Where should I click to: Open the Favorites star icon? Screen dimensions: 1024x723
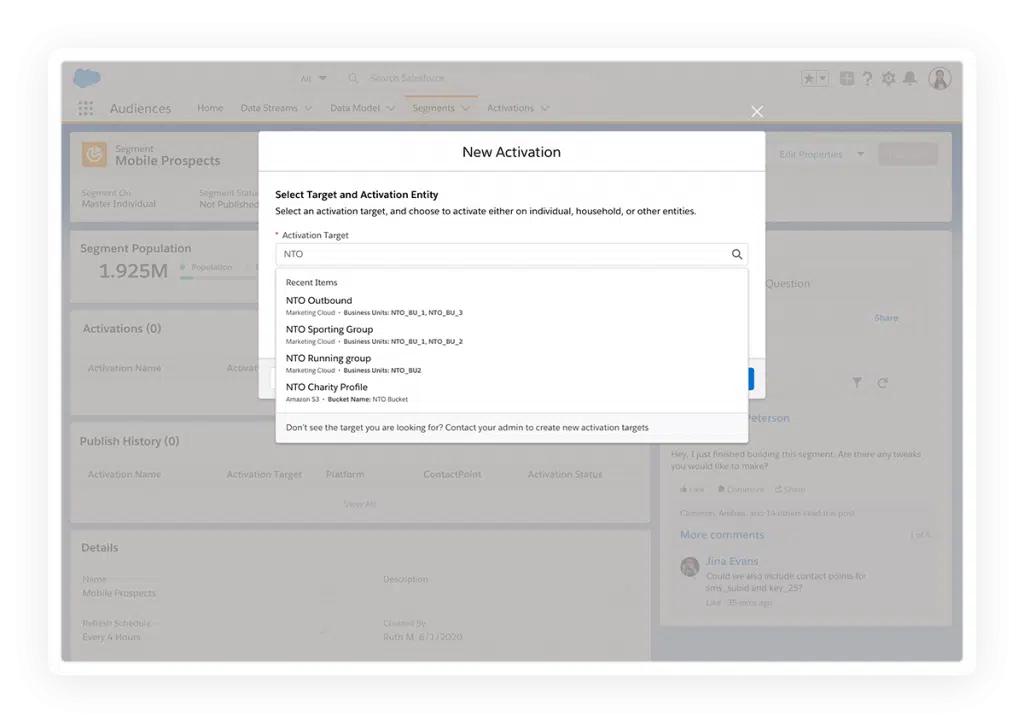coord(808,78)
